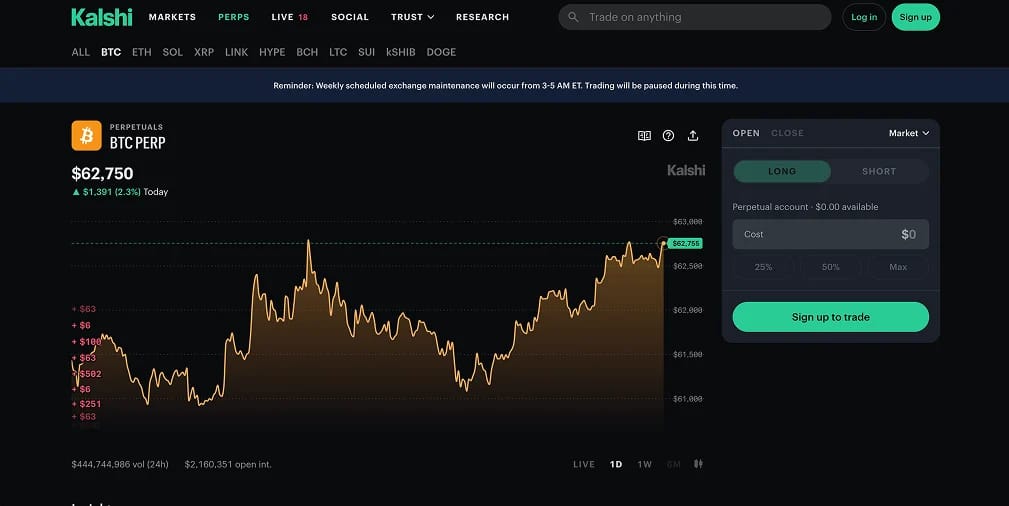Set cost to Max
1009x506 pixels.
click(898, 267)
